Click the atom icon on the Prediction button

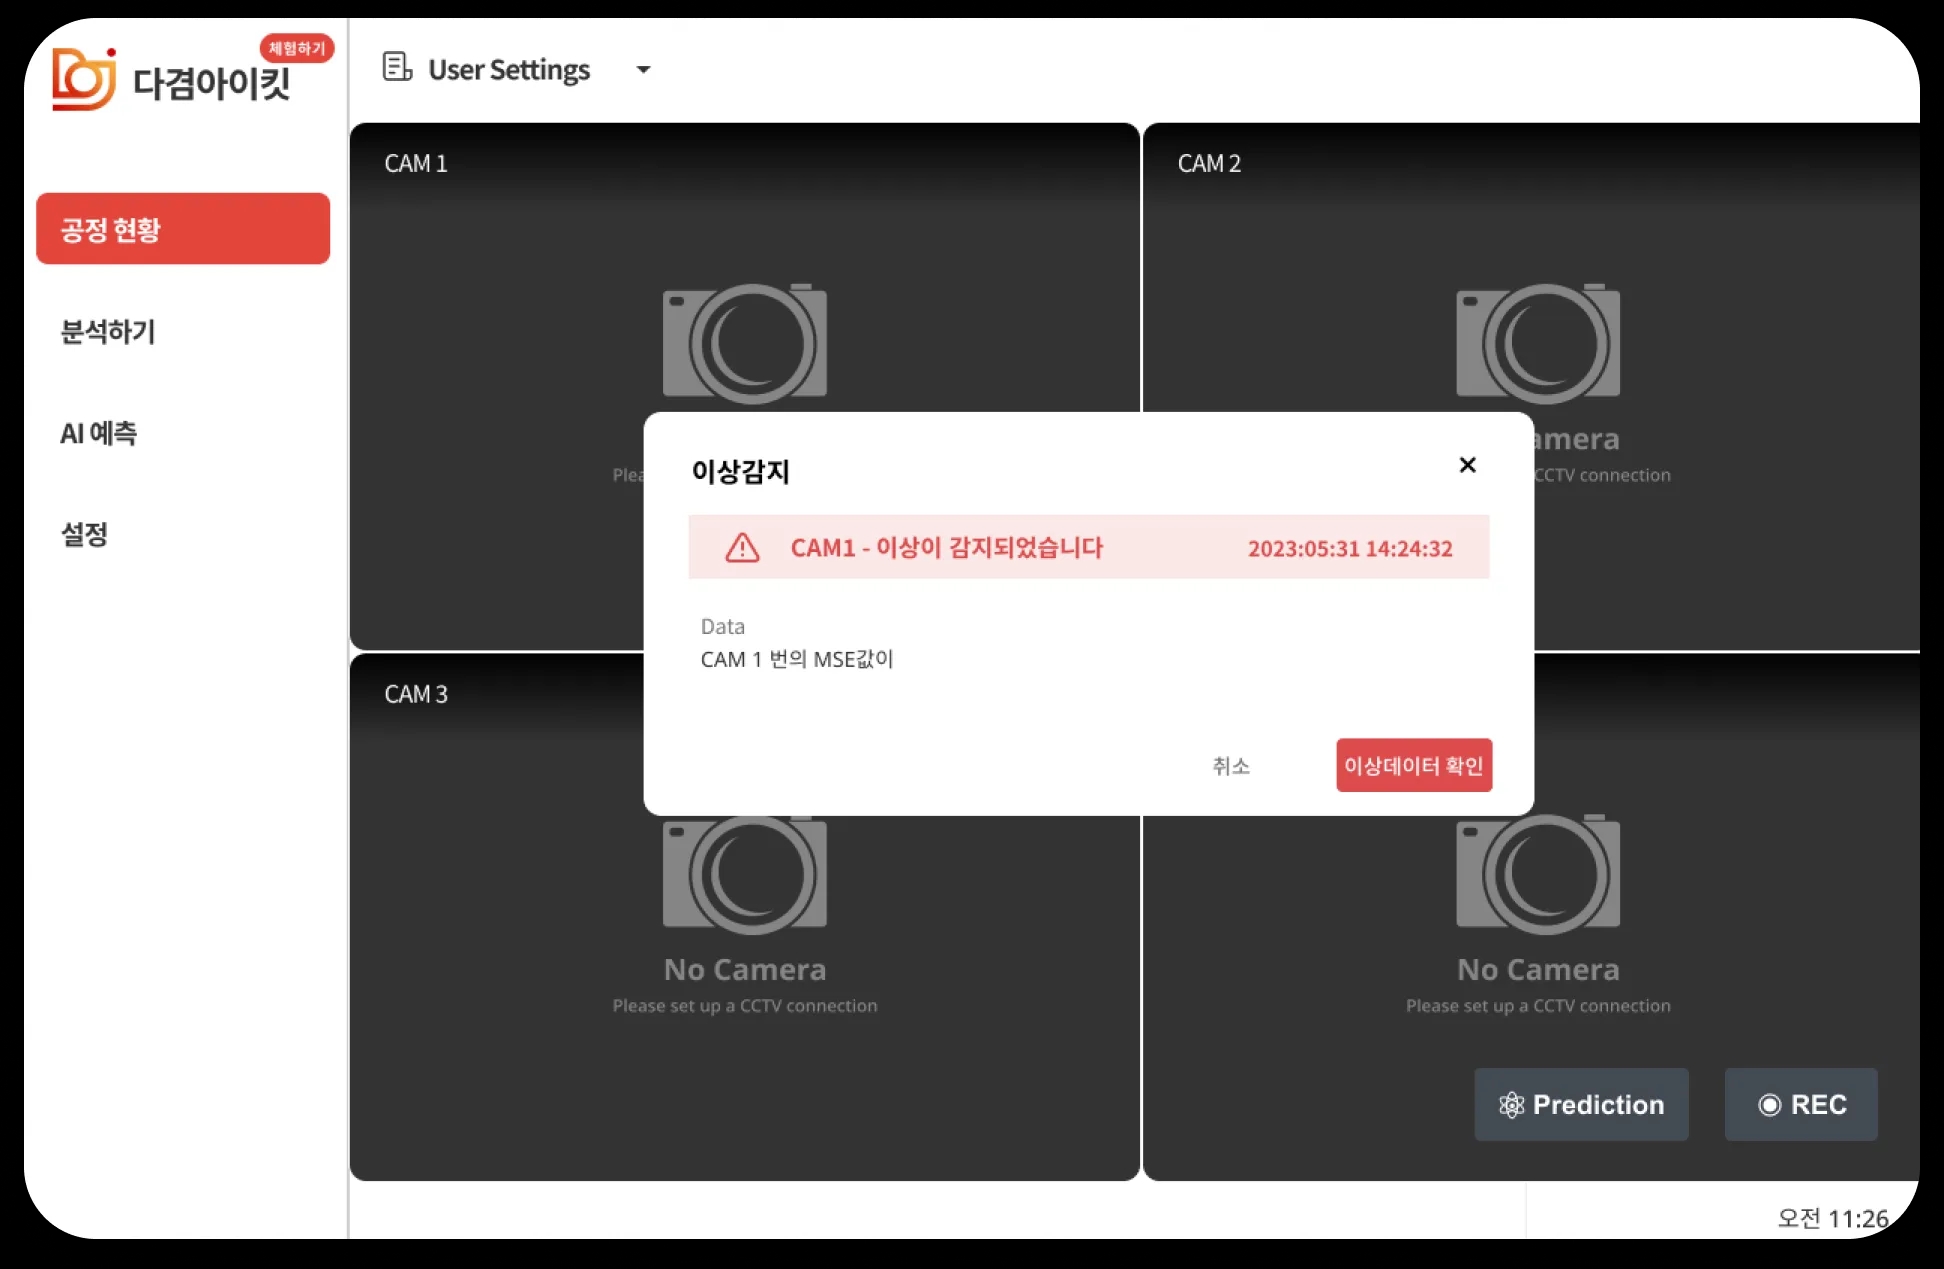[x=1511, y=1105]
